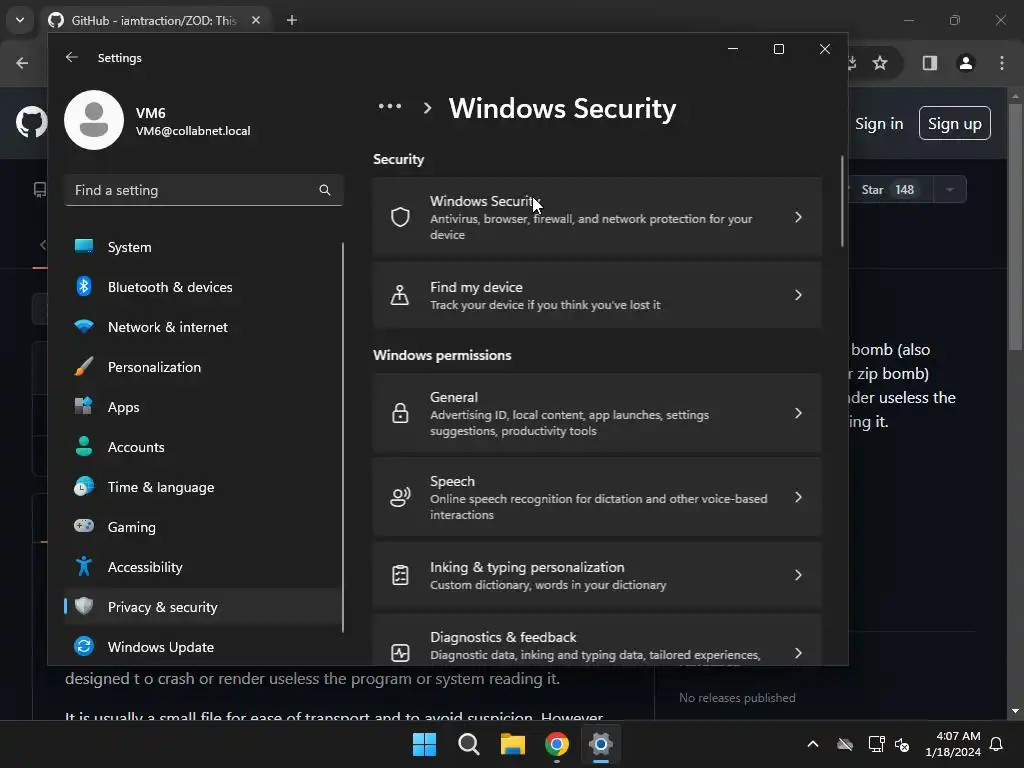This screenshot has height=768, width=1024.
Task: Expand Inking & typing personalization chevron
Action: tap(798, 575)
